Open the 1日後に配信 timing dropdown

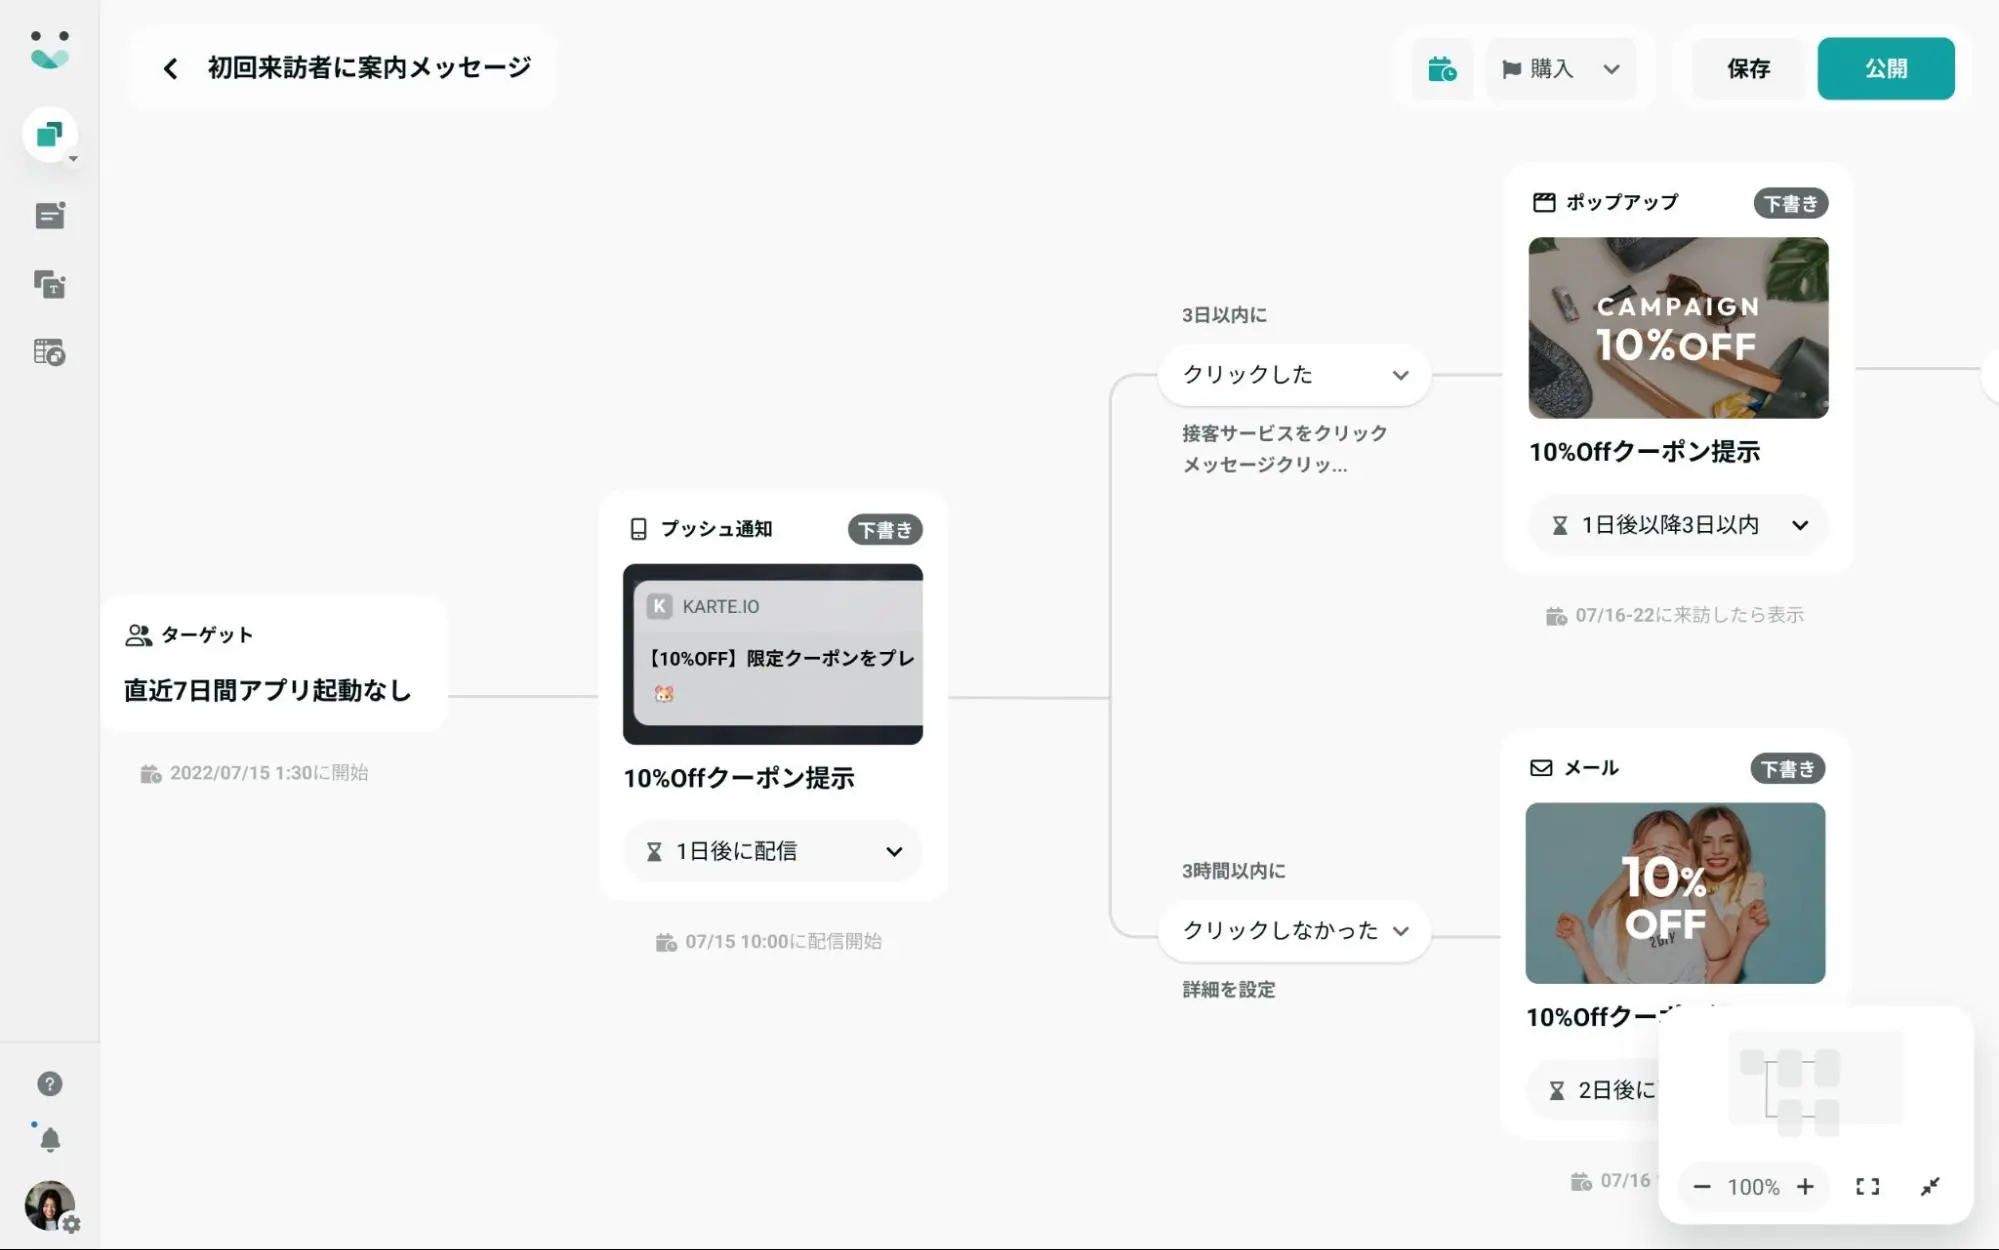772,851
